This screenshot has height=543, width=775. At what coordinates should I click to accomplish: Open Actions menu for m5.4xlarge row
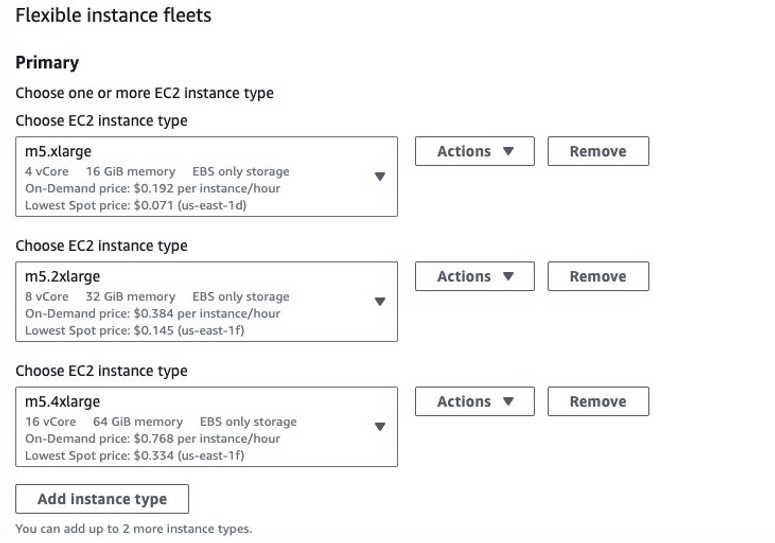474,401
